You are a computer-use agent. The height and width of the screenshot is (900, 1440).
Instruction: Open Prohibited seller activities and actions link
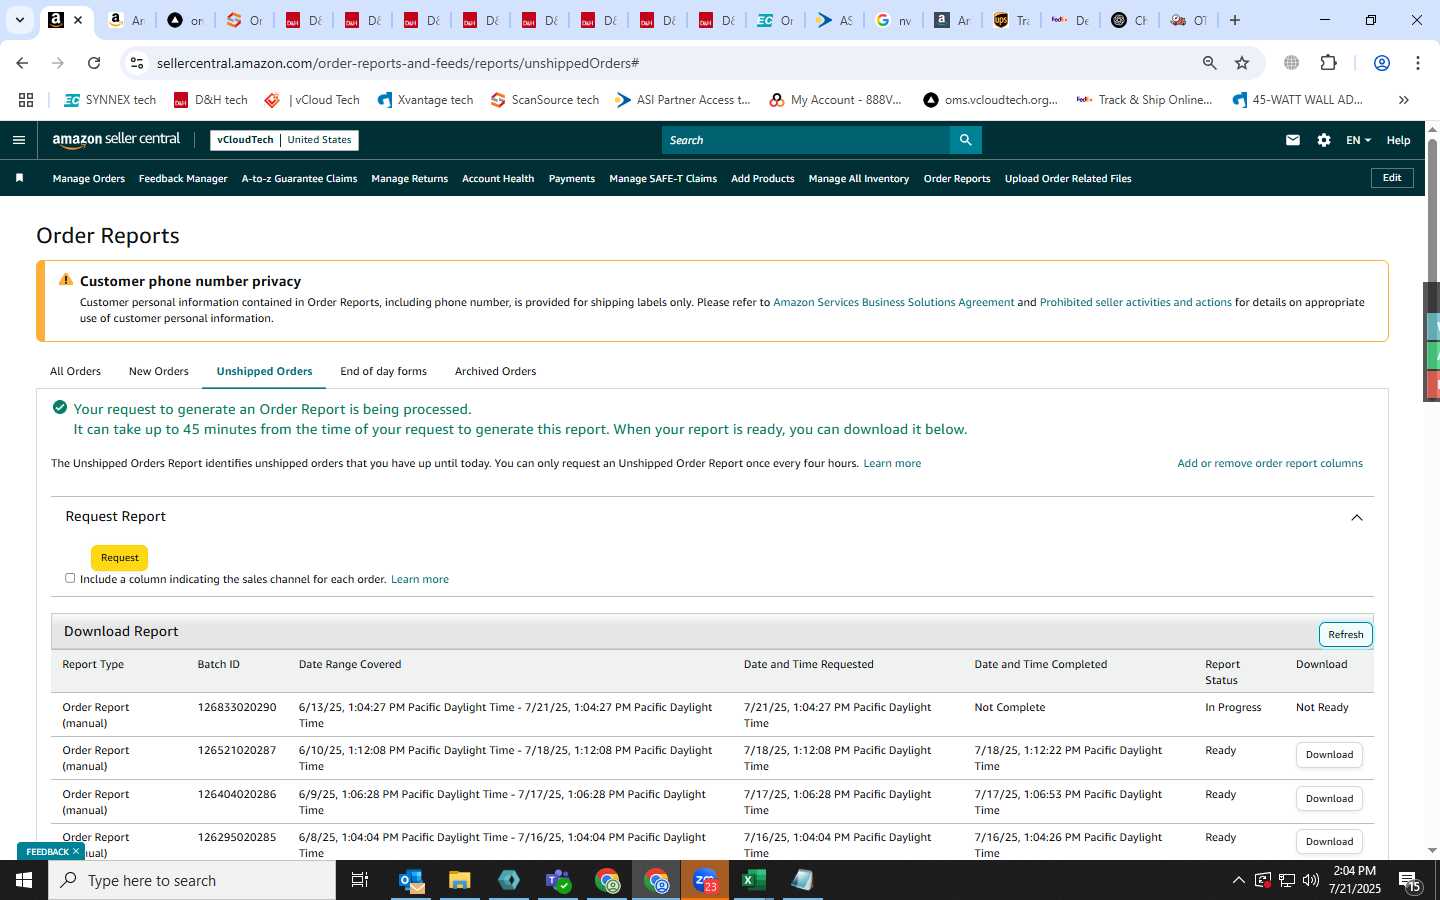(1135, 302)
